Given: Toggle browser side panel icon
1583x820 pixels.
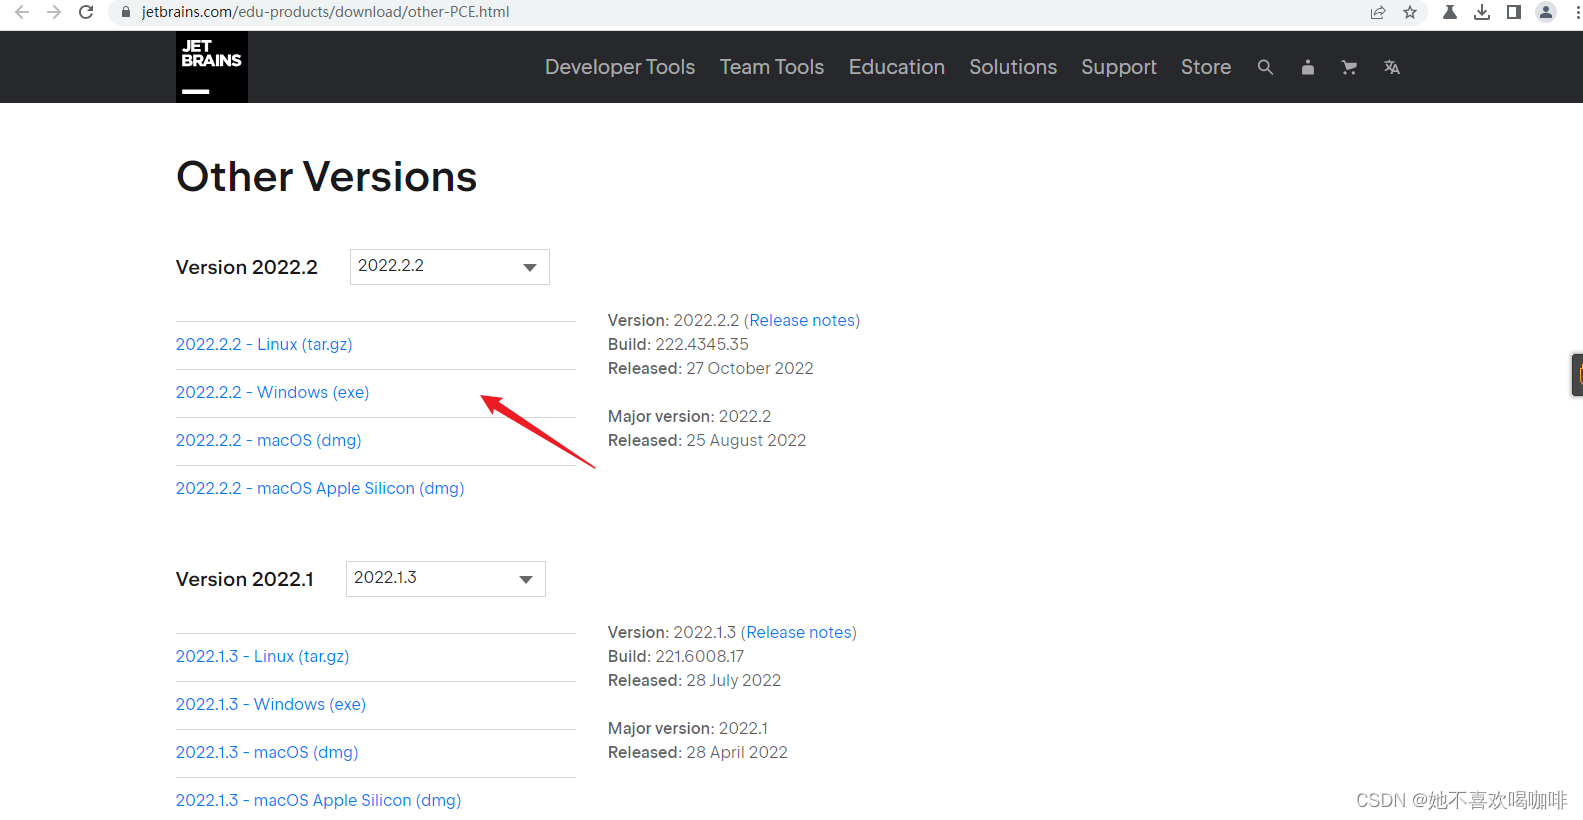Looking at the screenshot, I should (1514, 12).
